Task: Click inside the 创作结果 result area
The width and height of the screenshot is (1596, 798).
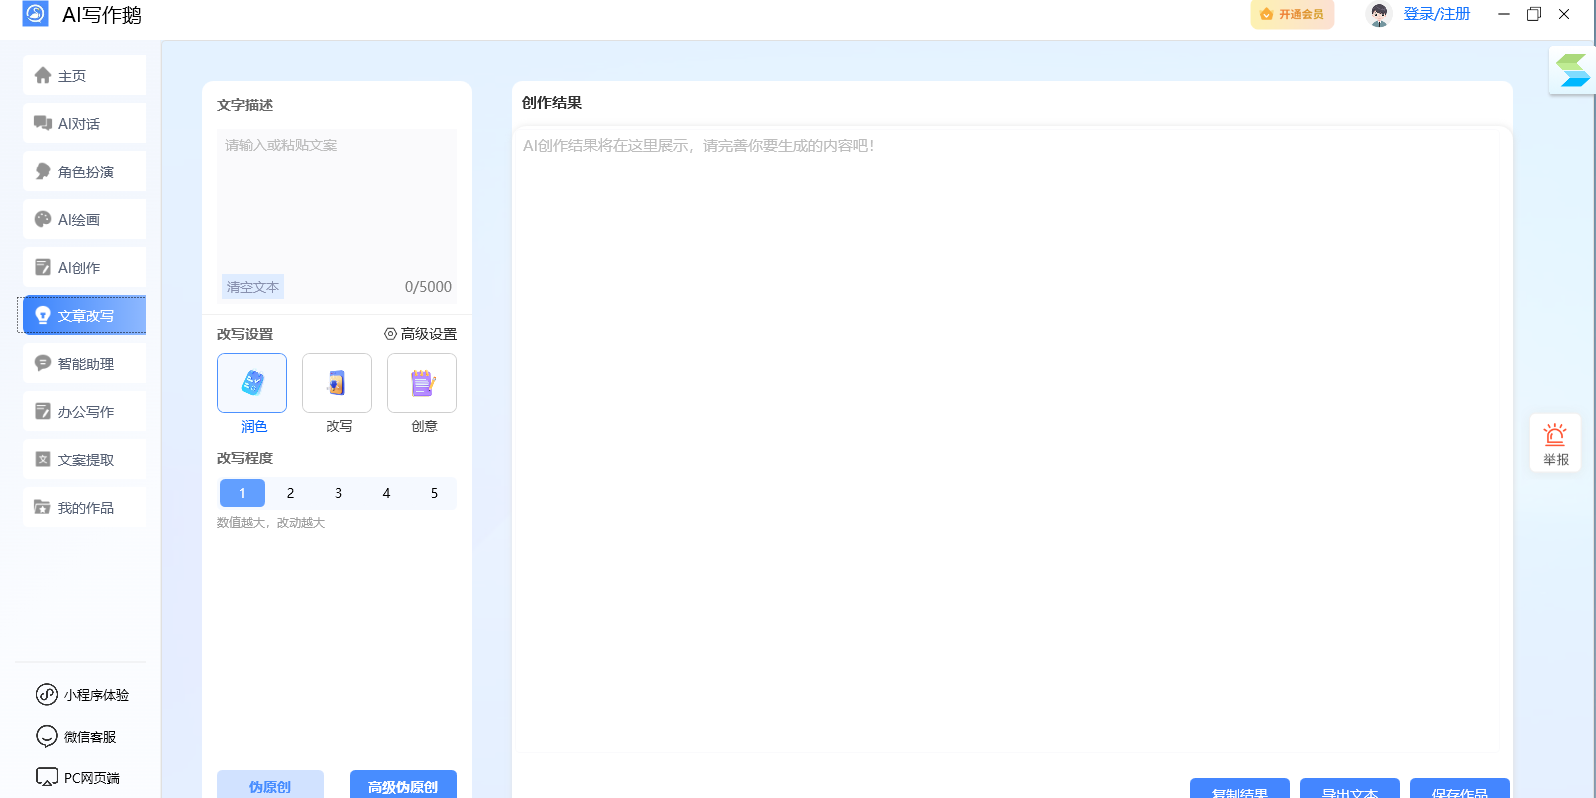Action: coord(1008,440)
